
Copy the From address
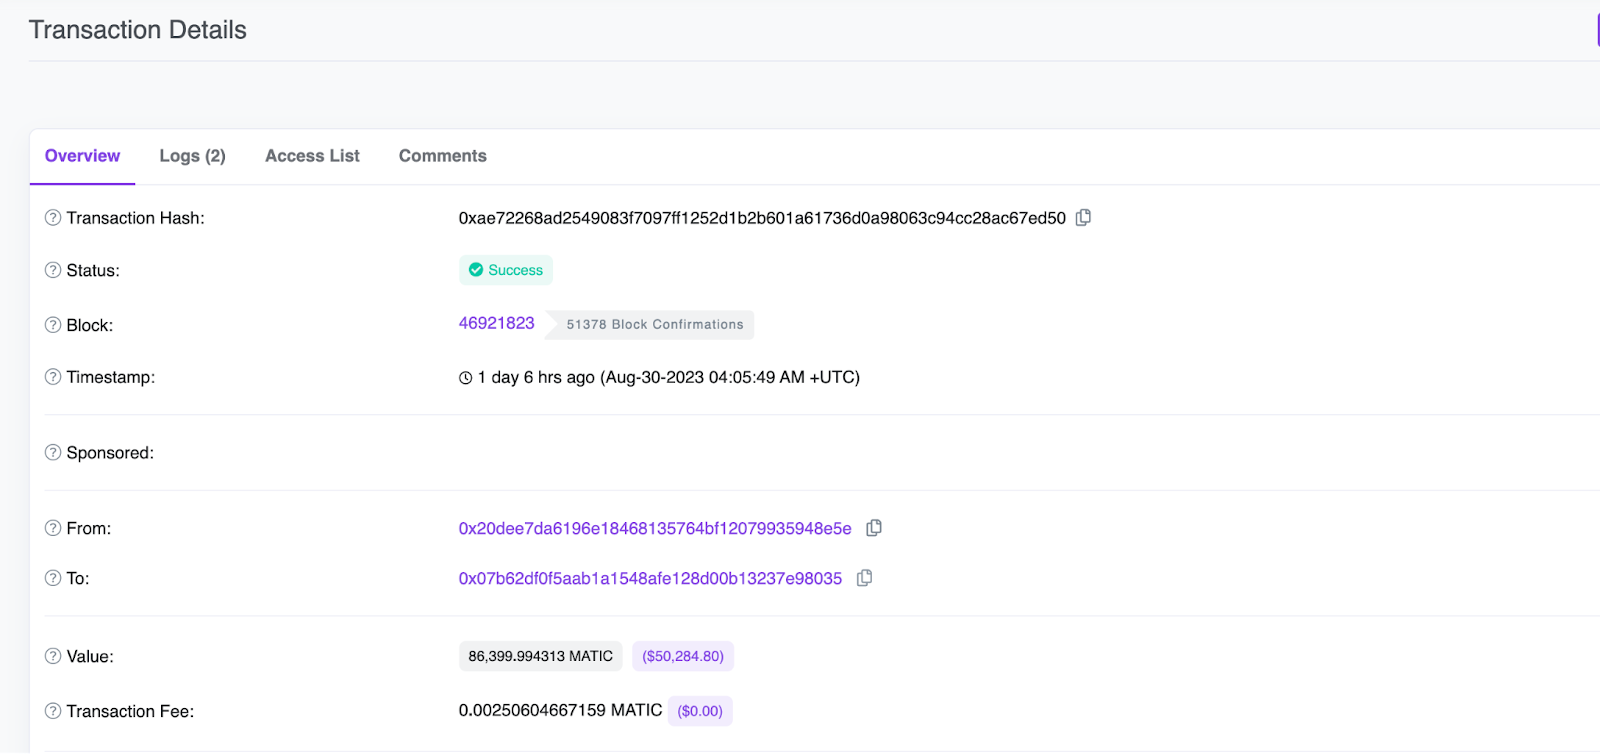click(874, 528)
